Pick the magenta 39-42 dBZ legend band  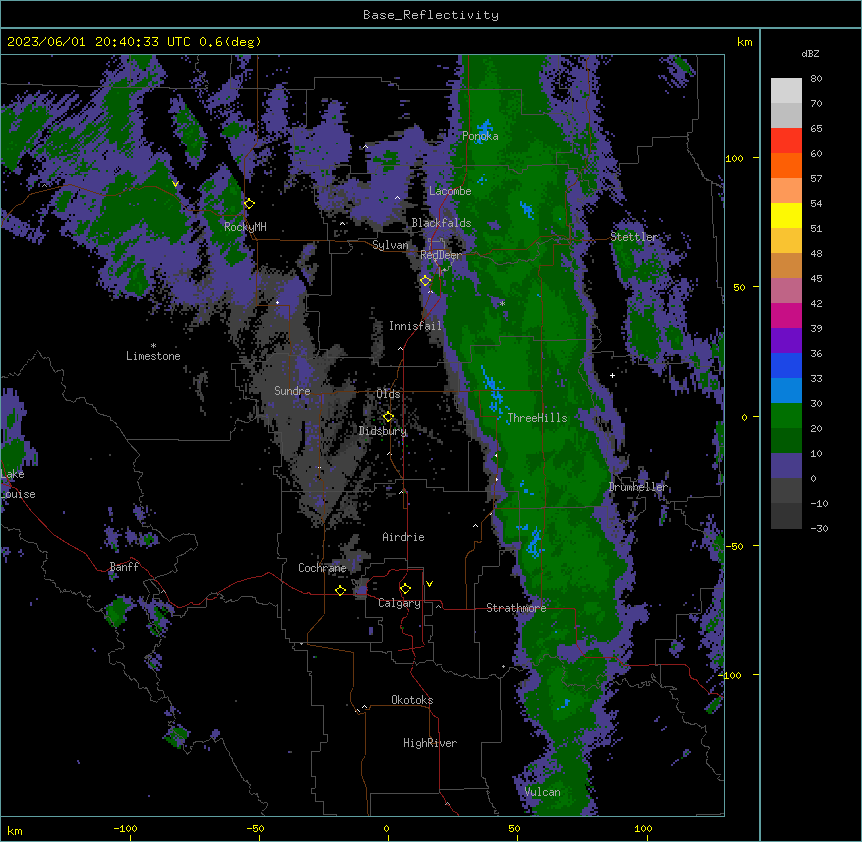pyautogui.click(x=786, y=315)
